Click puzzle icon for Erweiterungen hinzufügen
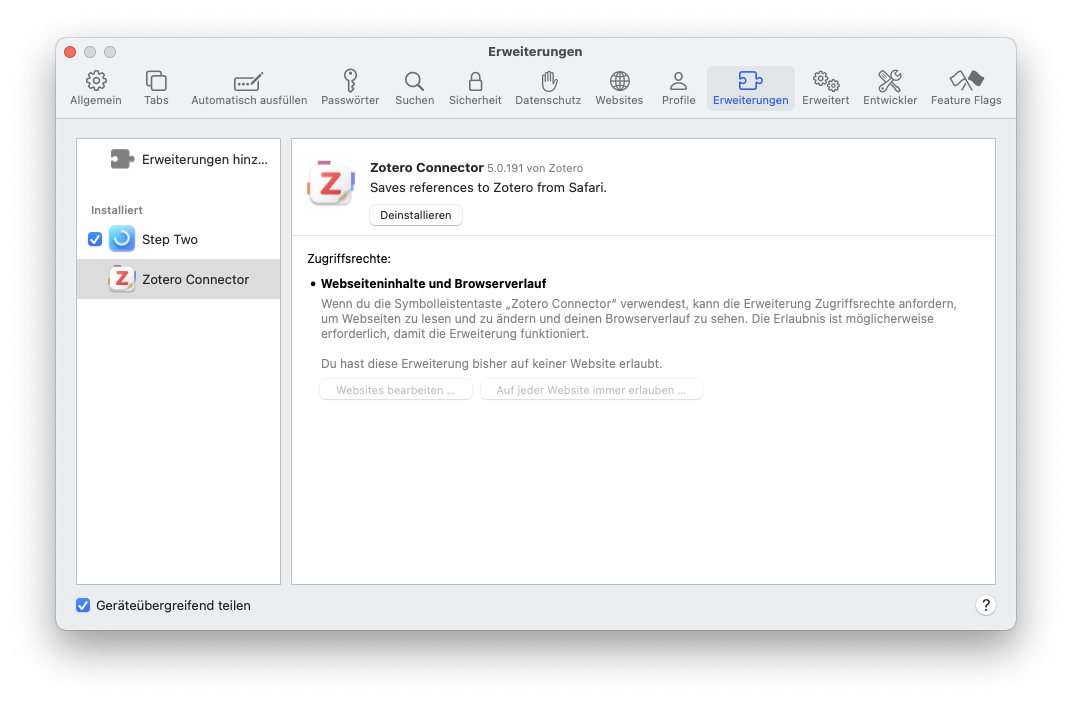Screen dimensions: 1072x704 coord(122,159)
